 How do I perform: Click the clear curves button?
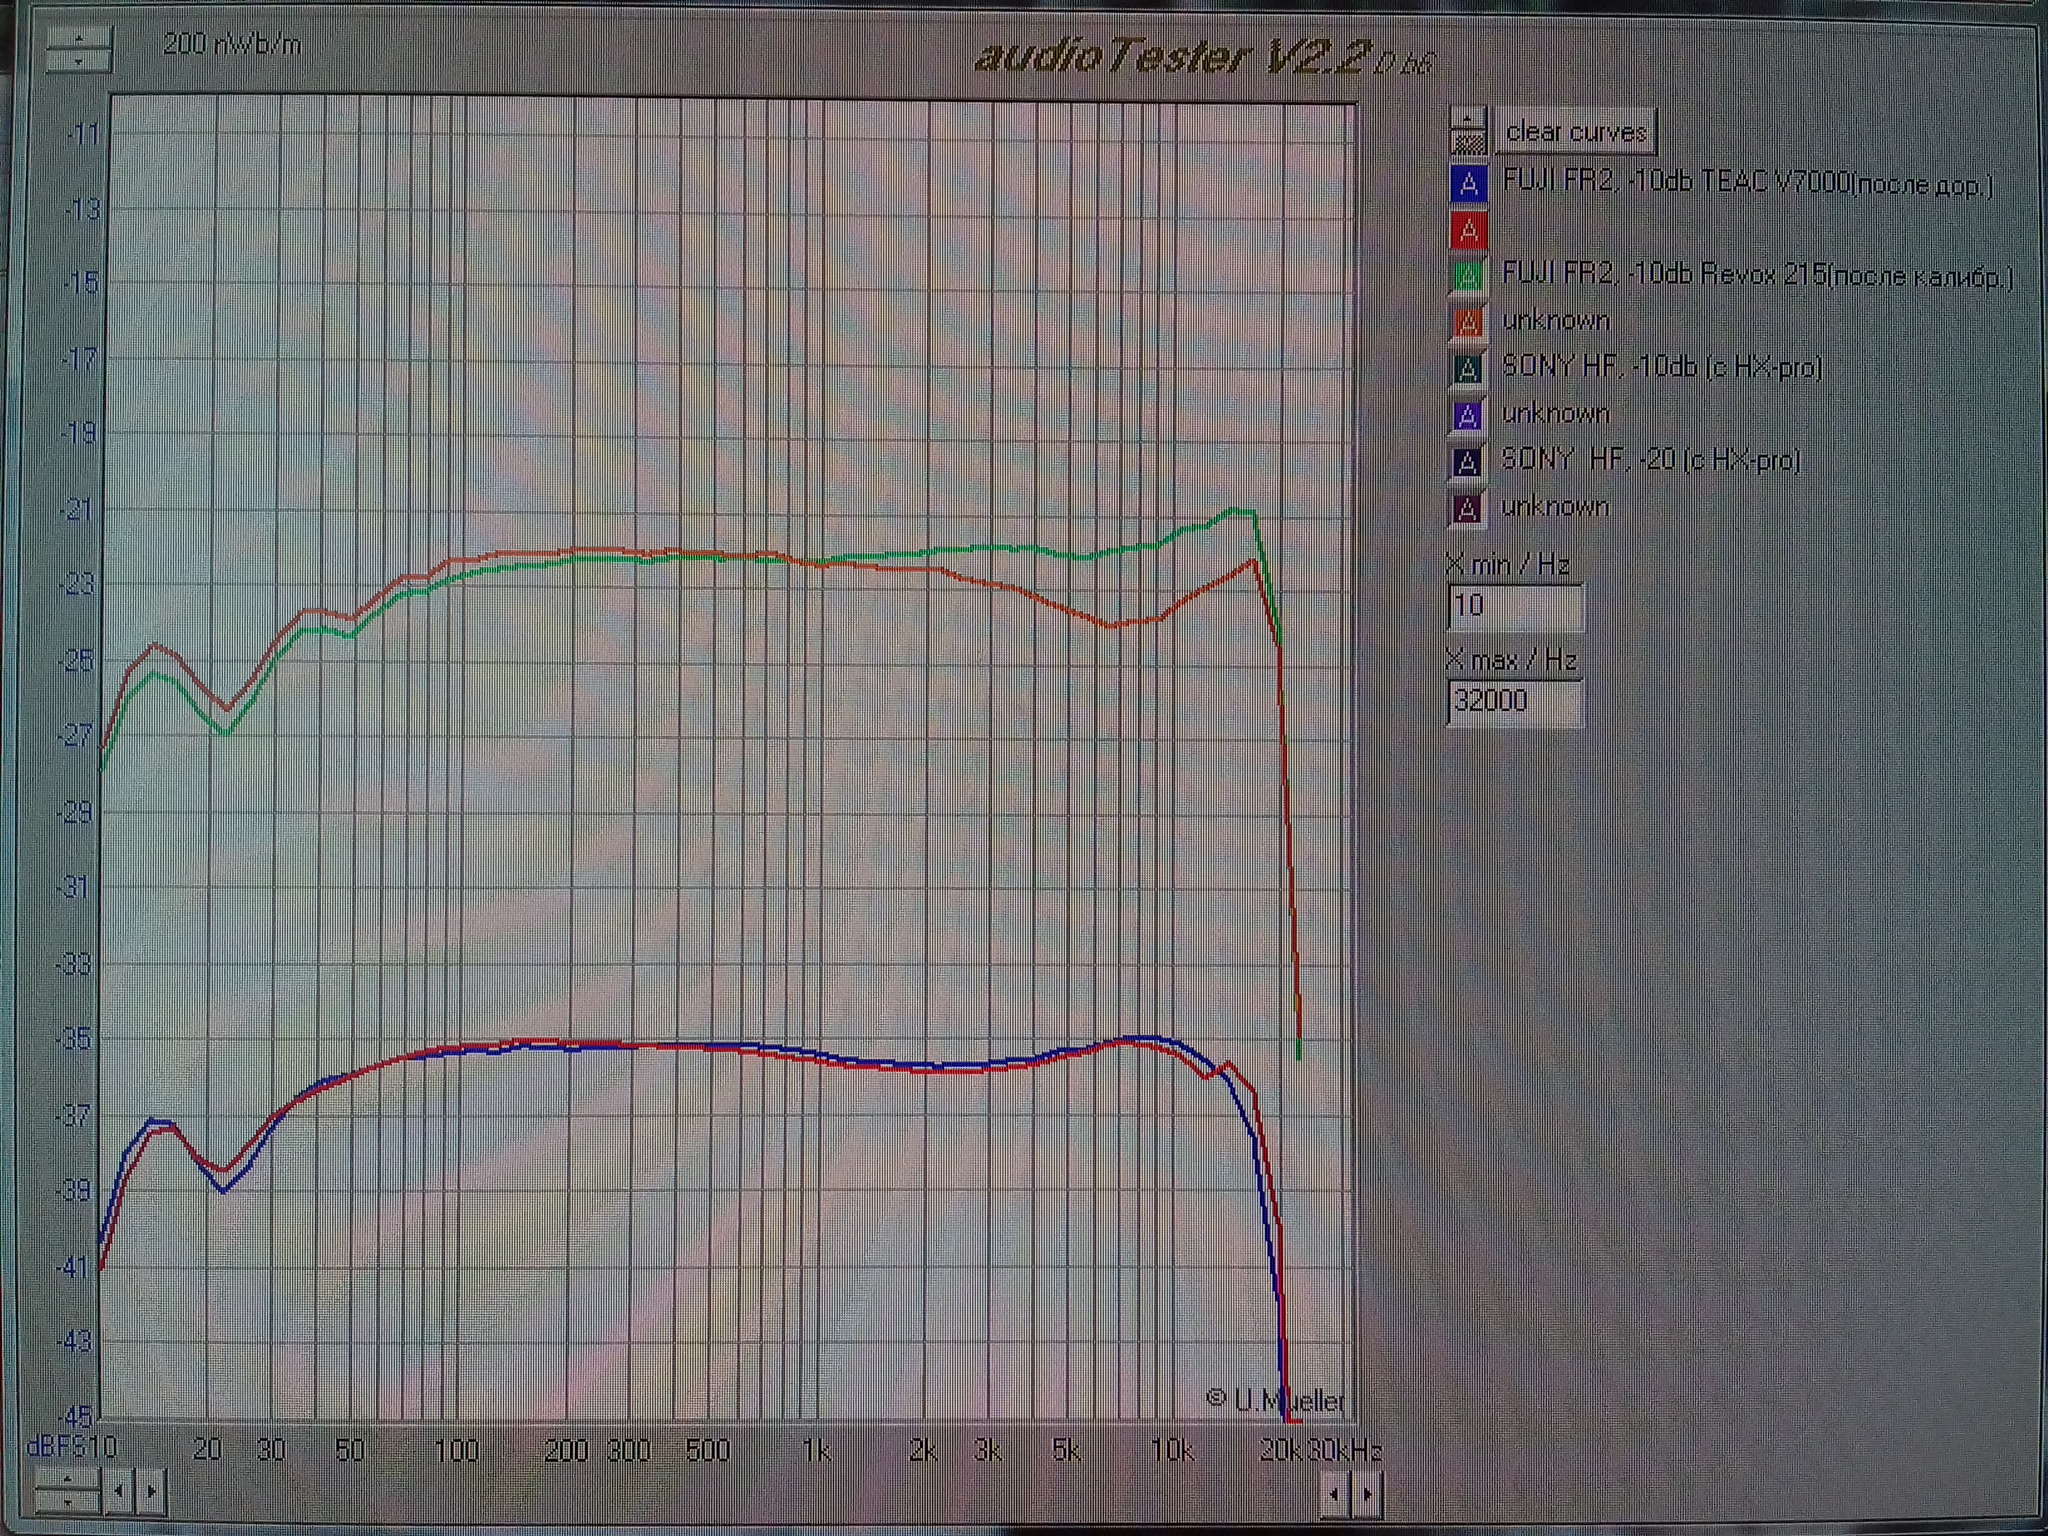point(1575,132)
